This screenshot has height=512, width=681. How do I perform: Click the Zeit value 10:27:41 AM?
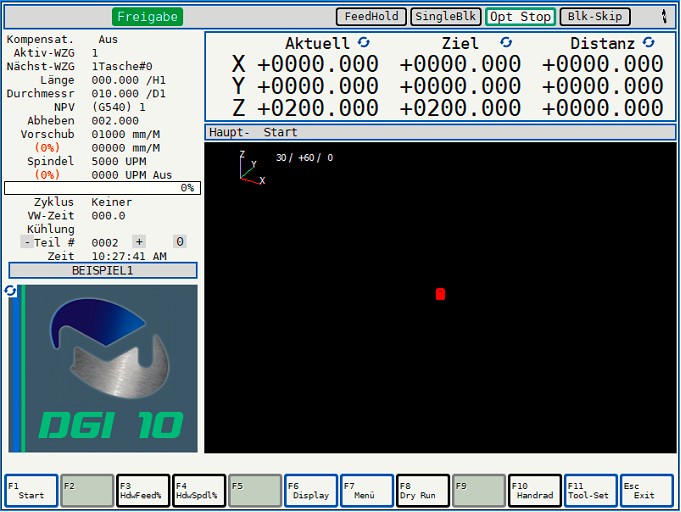(129, 256)
